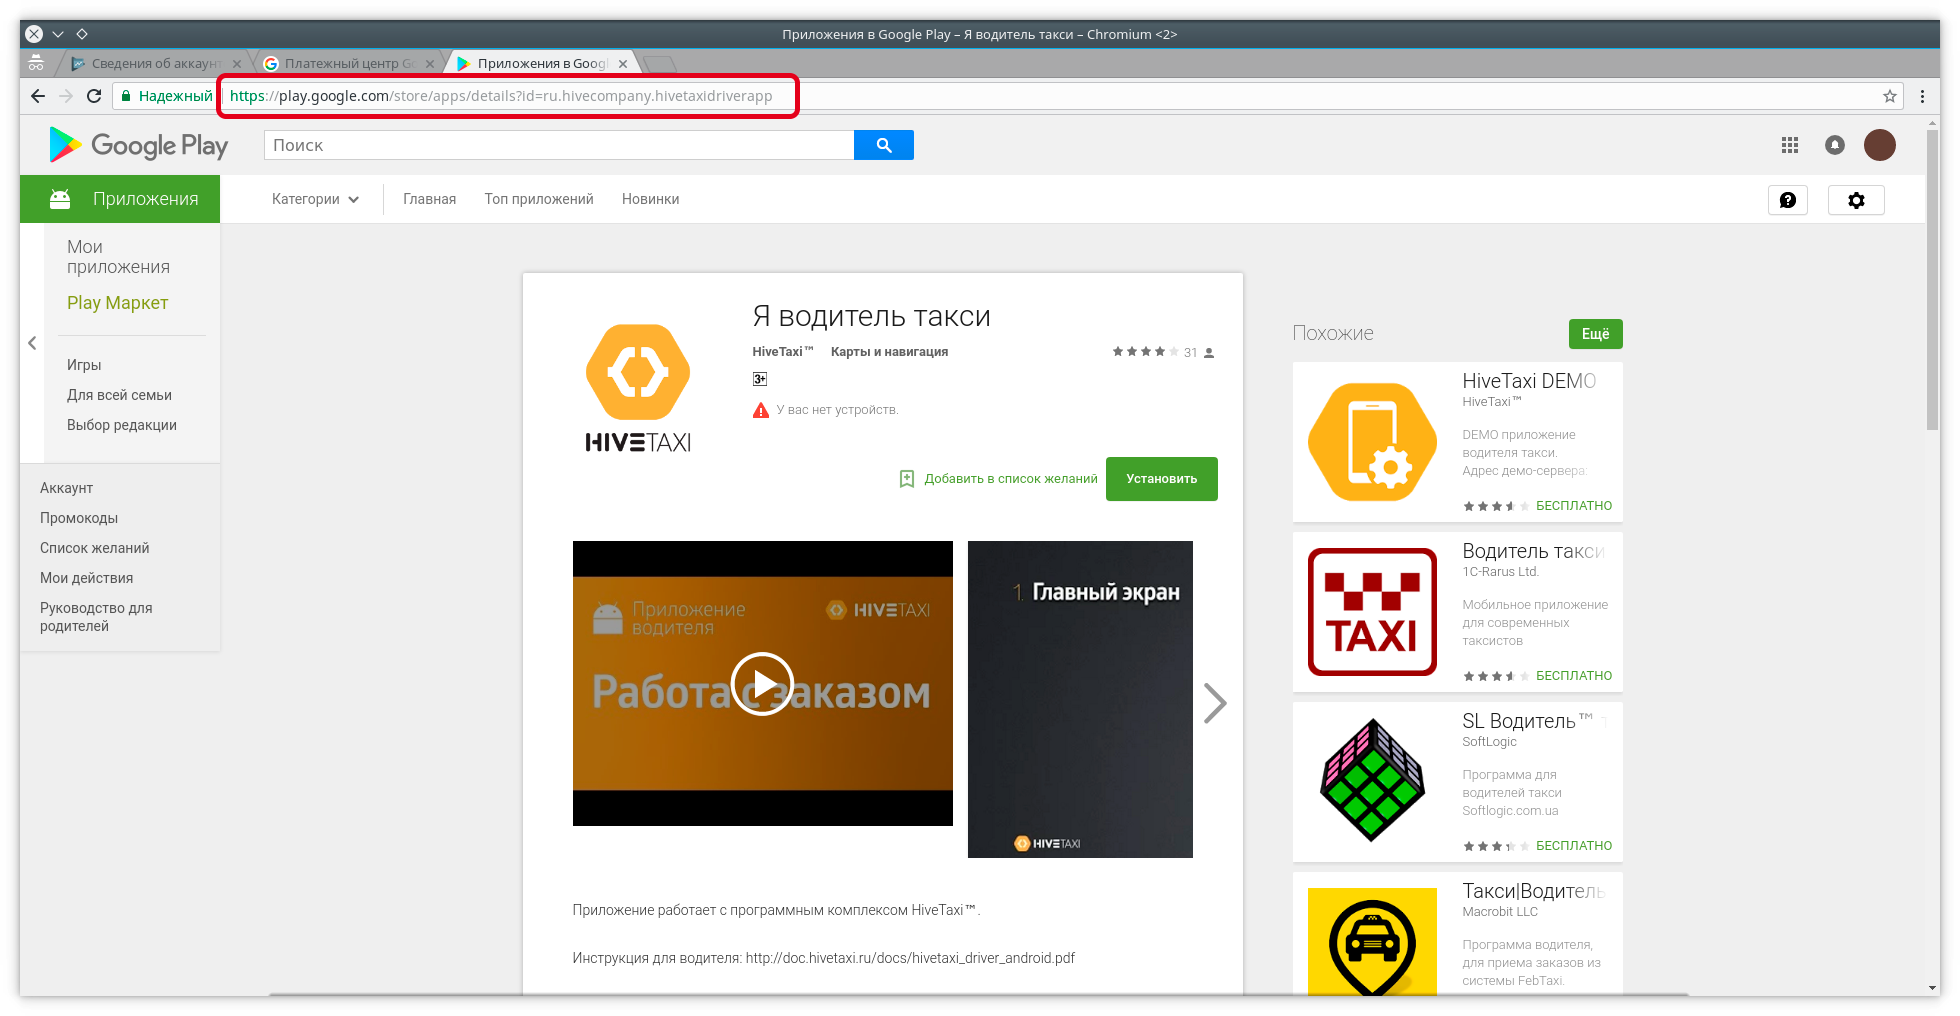
Task: Click the Установить button
Action: (x=1162, y=479)
